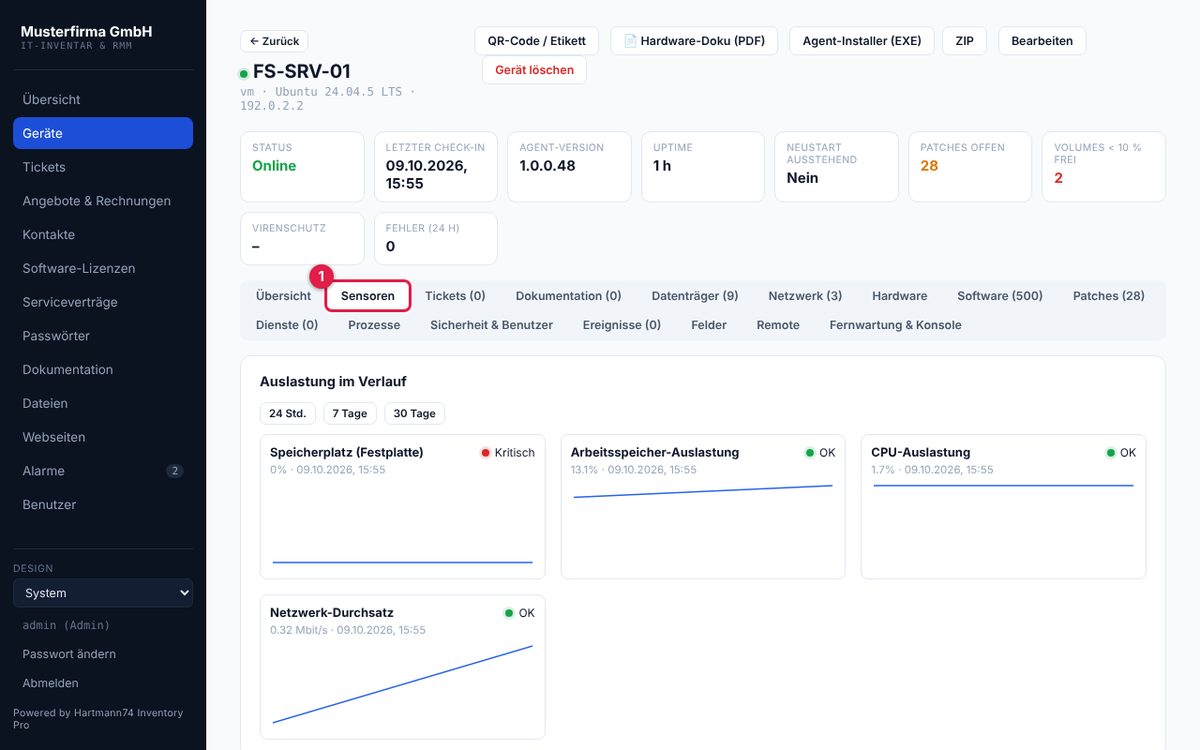1200x750 pixels.
Task: Click the QR-Code / Etikett button
Action: (537, 41)
